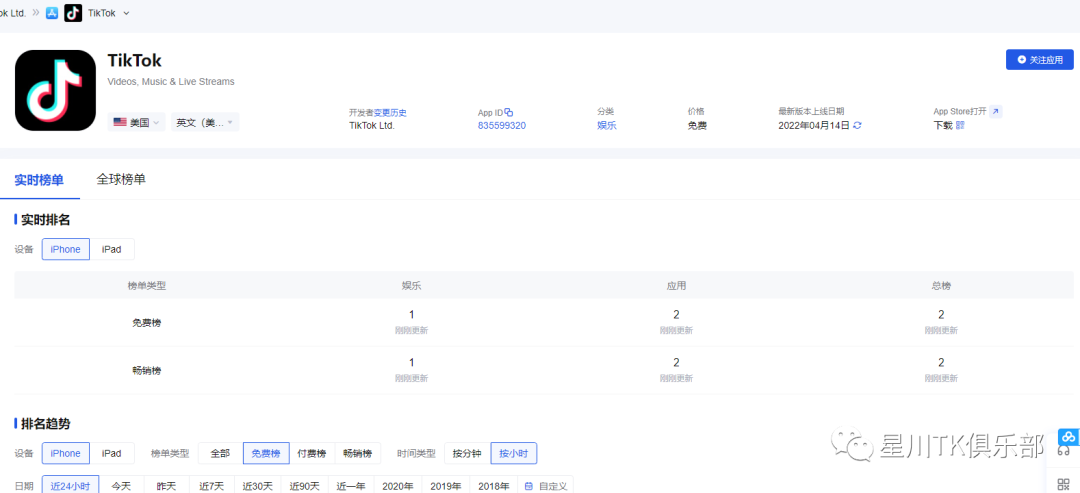This screenshot has width=1080, height=493.
Task: Select iPad in 实时排名 device toggle
Action: click(112, 249)
